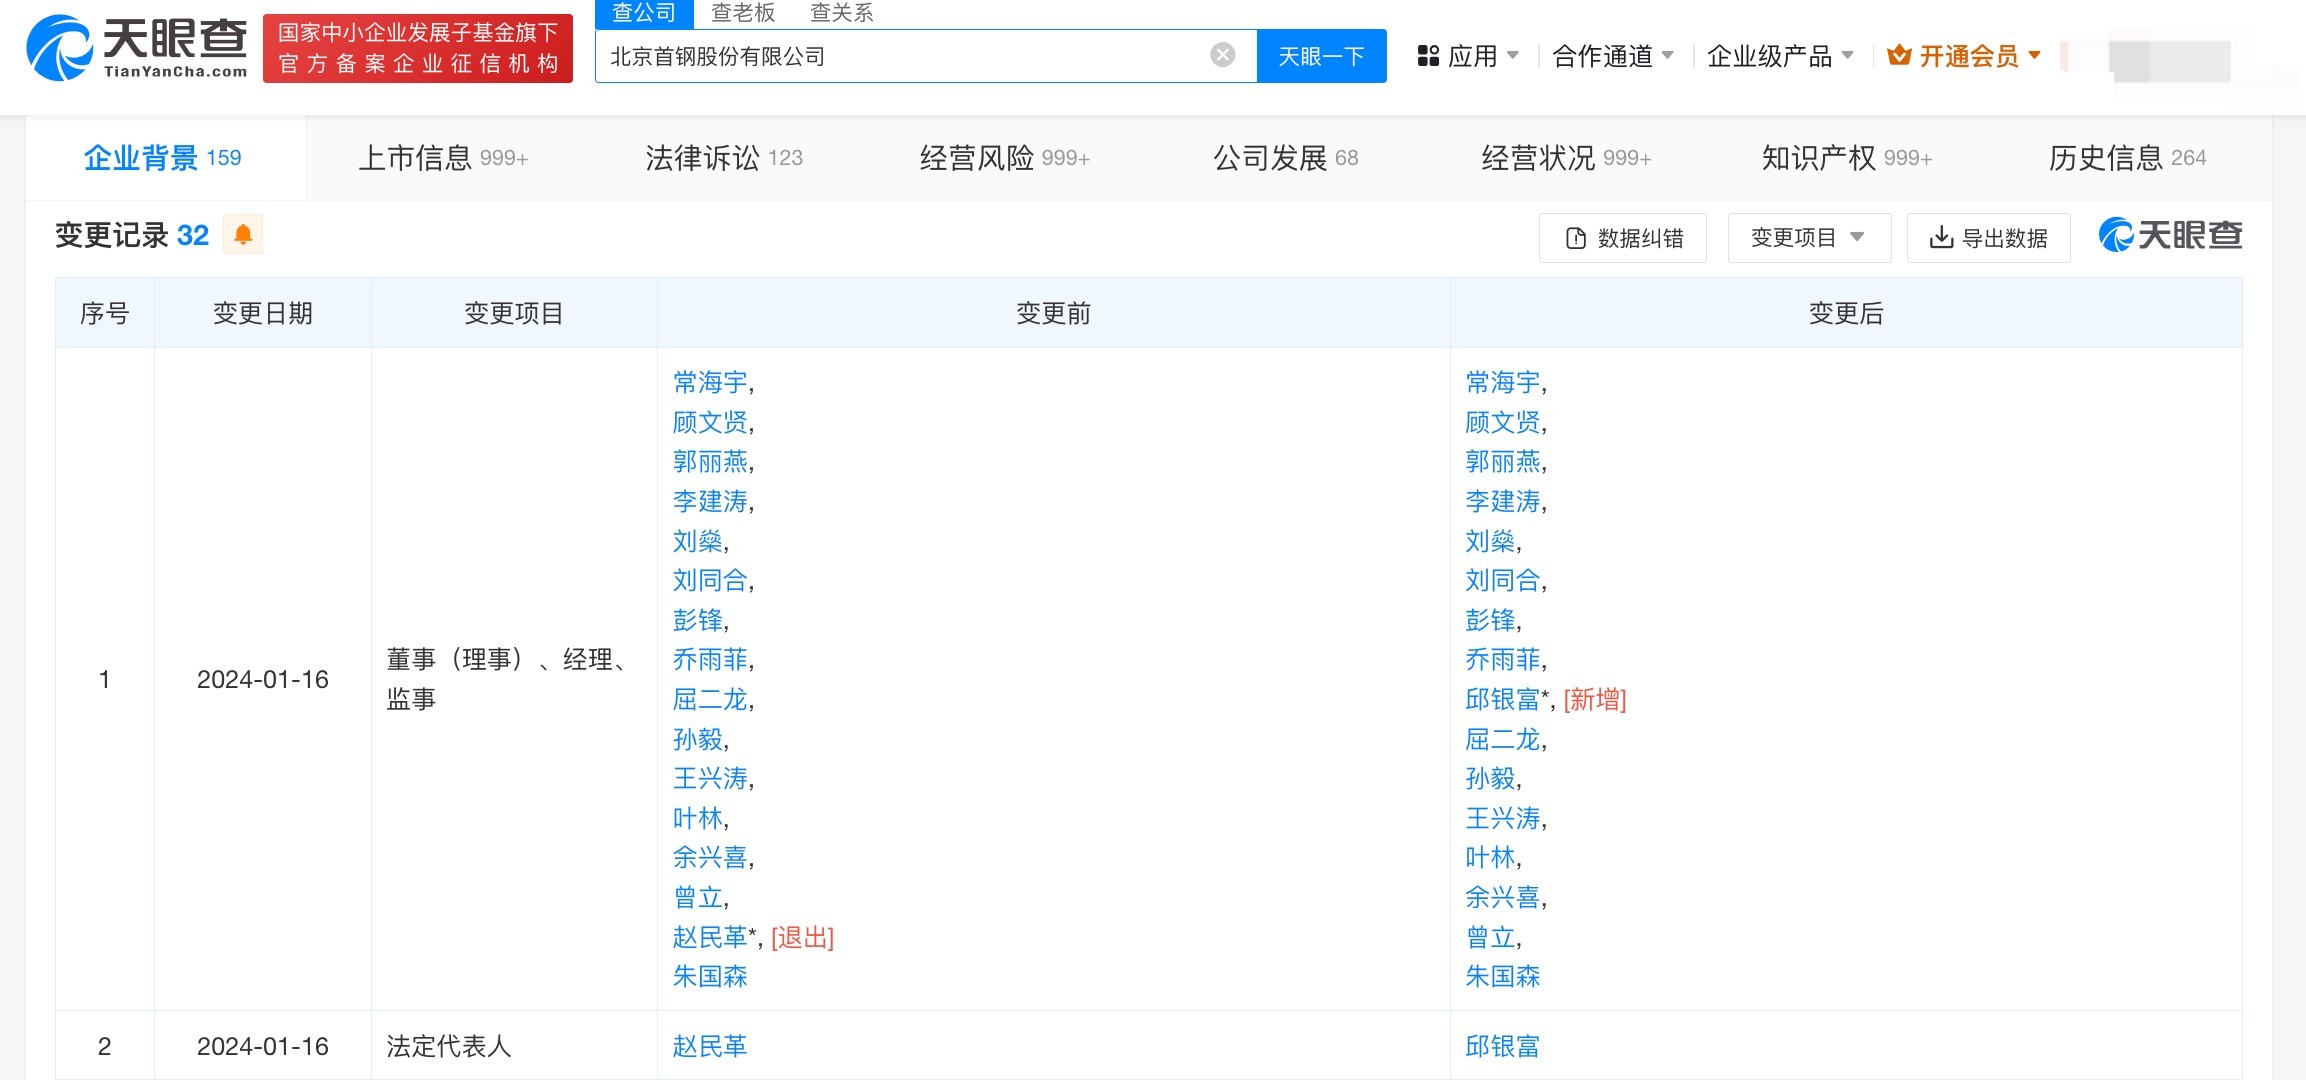
Task: Click the bell alert icon beside 变更记录
Action: pos(242,235)
